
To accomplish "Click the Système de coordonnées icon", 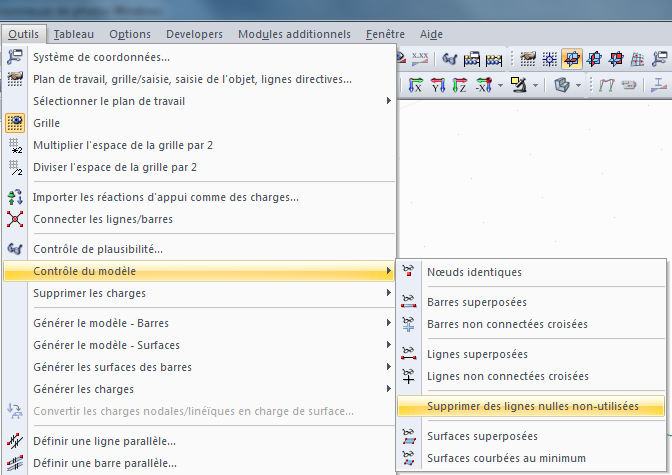I will (15, 57).
